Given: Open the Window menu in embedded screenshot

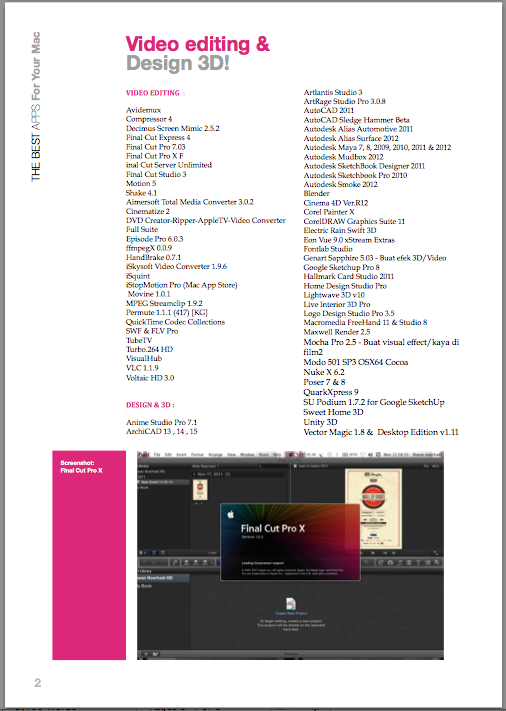Looking at the screenshot, I should (x=247, y=454).
